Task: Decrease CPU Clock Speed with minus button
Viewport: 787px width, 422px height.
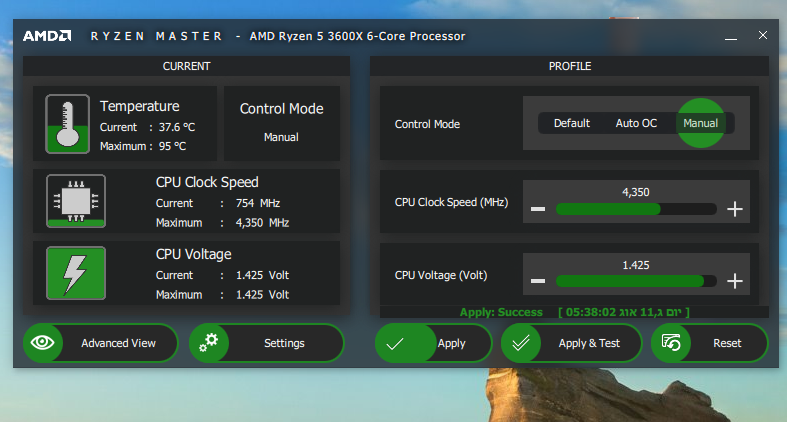Action: (538, 209)
